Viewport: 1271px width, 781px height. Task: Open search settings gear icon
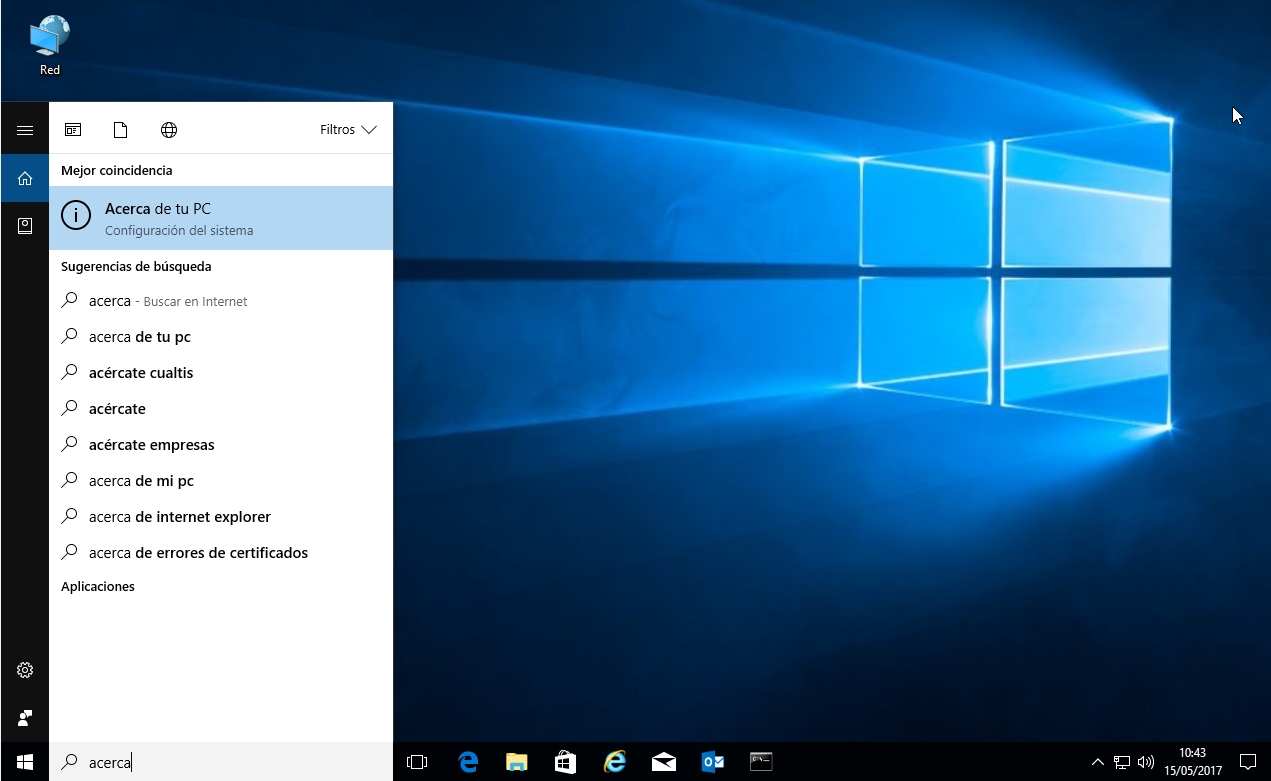[25, 670]
